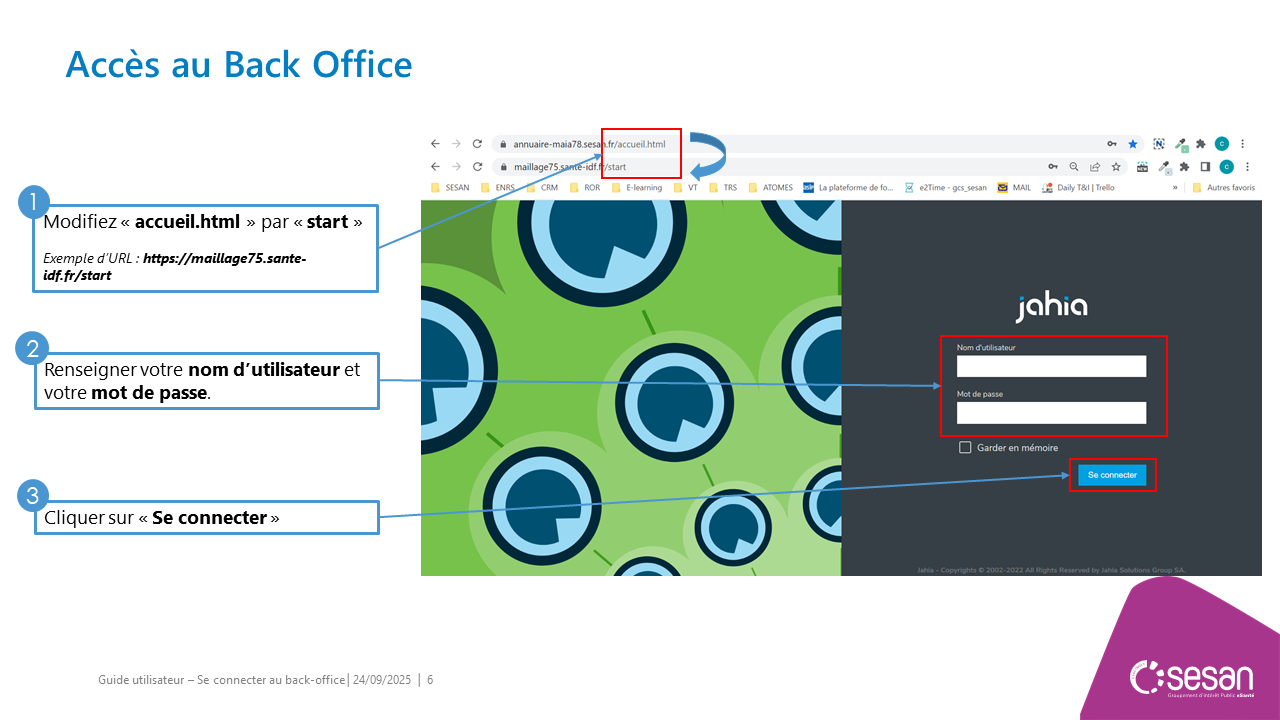Click the share icon in the maillage75 address bar
This screenshot has width=1280, height=720.
(1095, 167)
